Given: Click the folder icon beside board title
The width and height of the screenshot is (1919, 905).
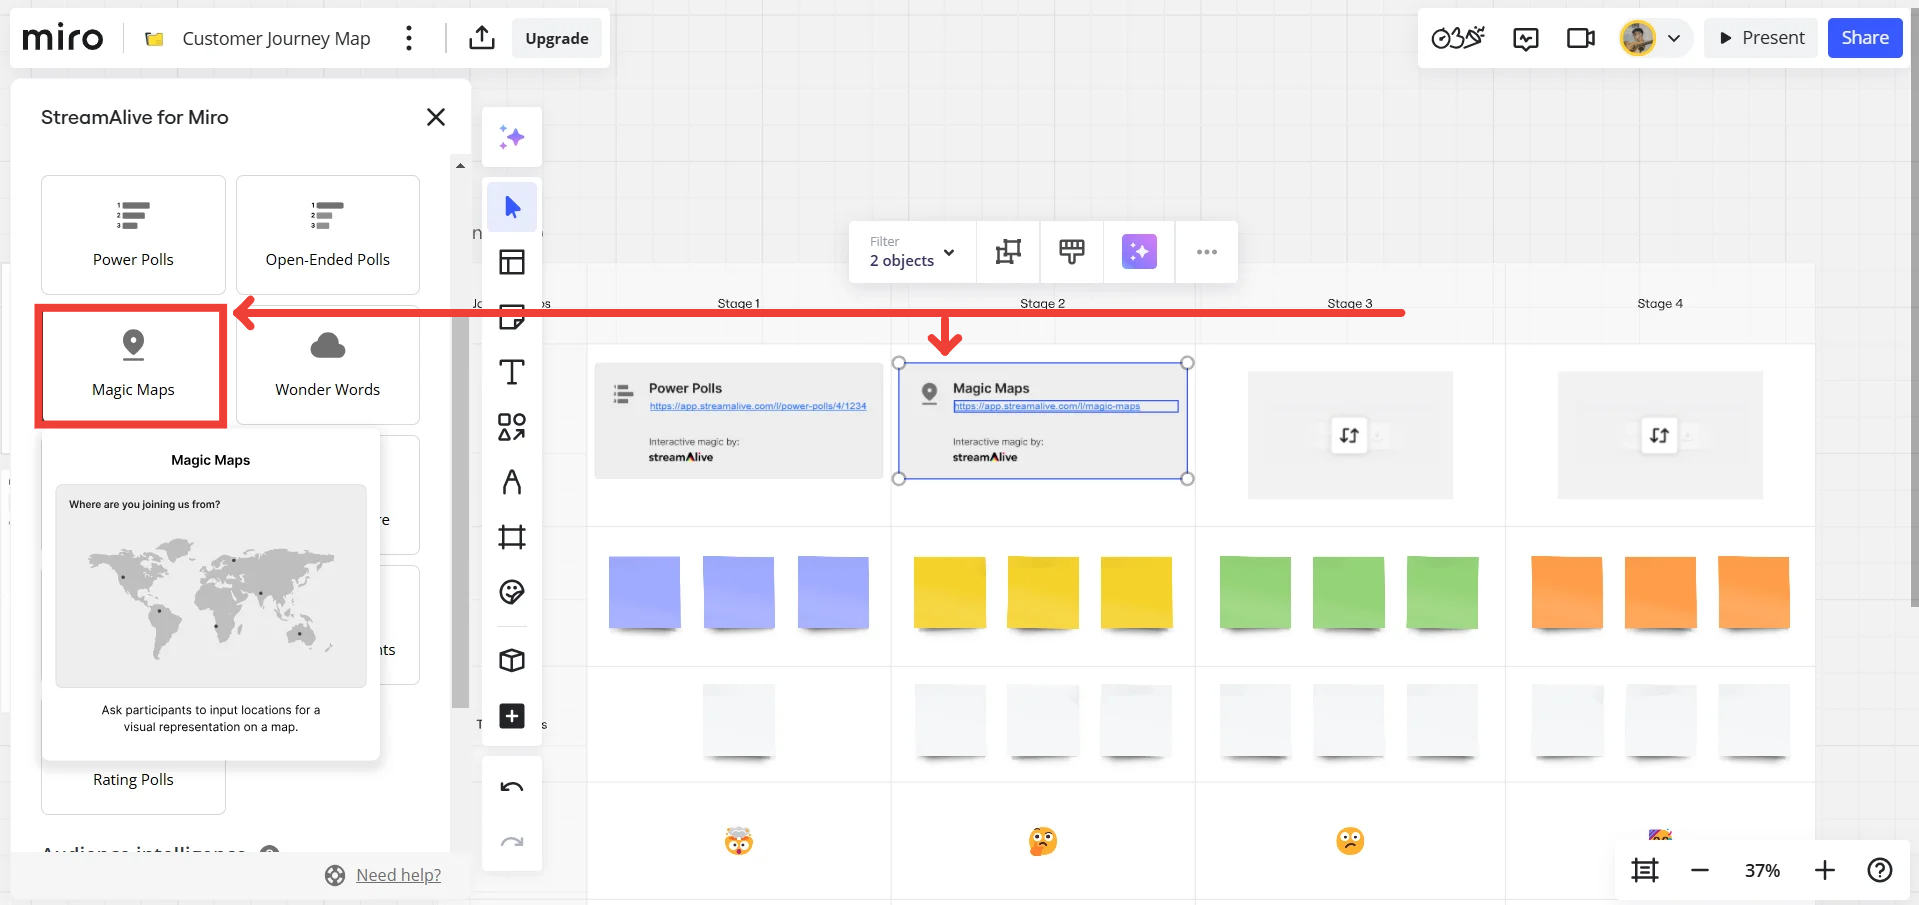Looking at the screenshot, I should pyautogui.click(x=154, y=39).
